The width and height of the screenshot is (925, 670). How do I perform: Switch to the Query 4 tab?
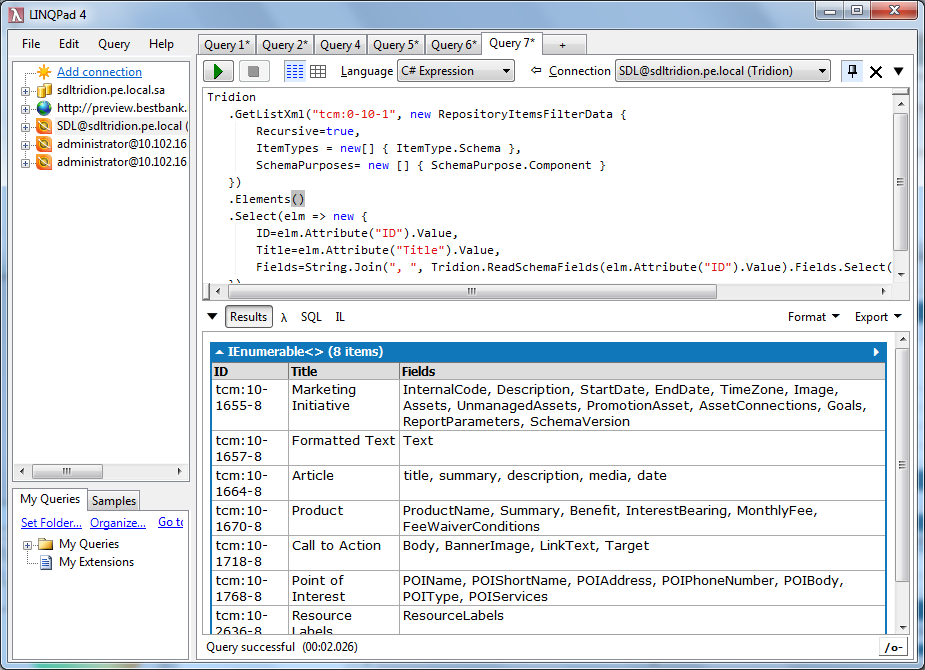pyautogui.click(x=340, y=45)
